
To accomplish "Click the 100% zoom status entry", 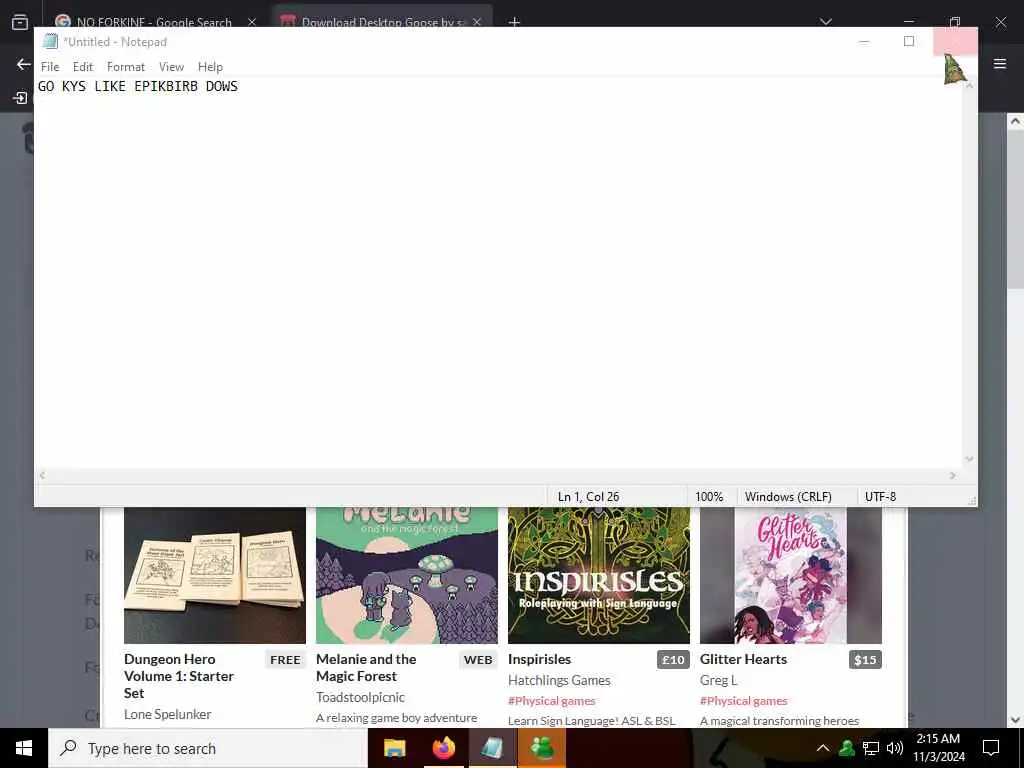I will tap(709, 496).
